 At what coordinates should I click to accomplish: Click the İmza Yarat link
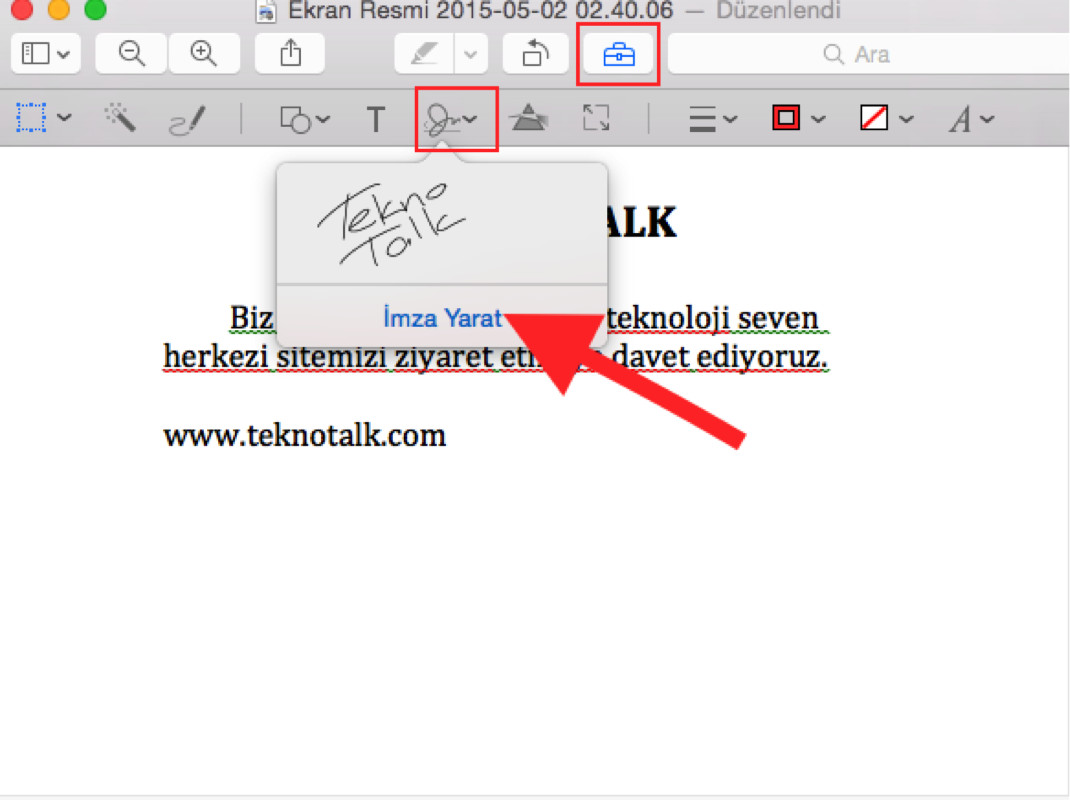click(x=442, y=318)
